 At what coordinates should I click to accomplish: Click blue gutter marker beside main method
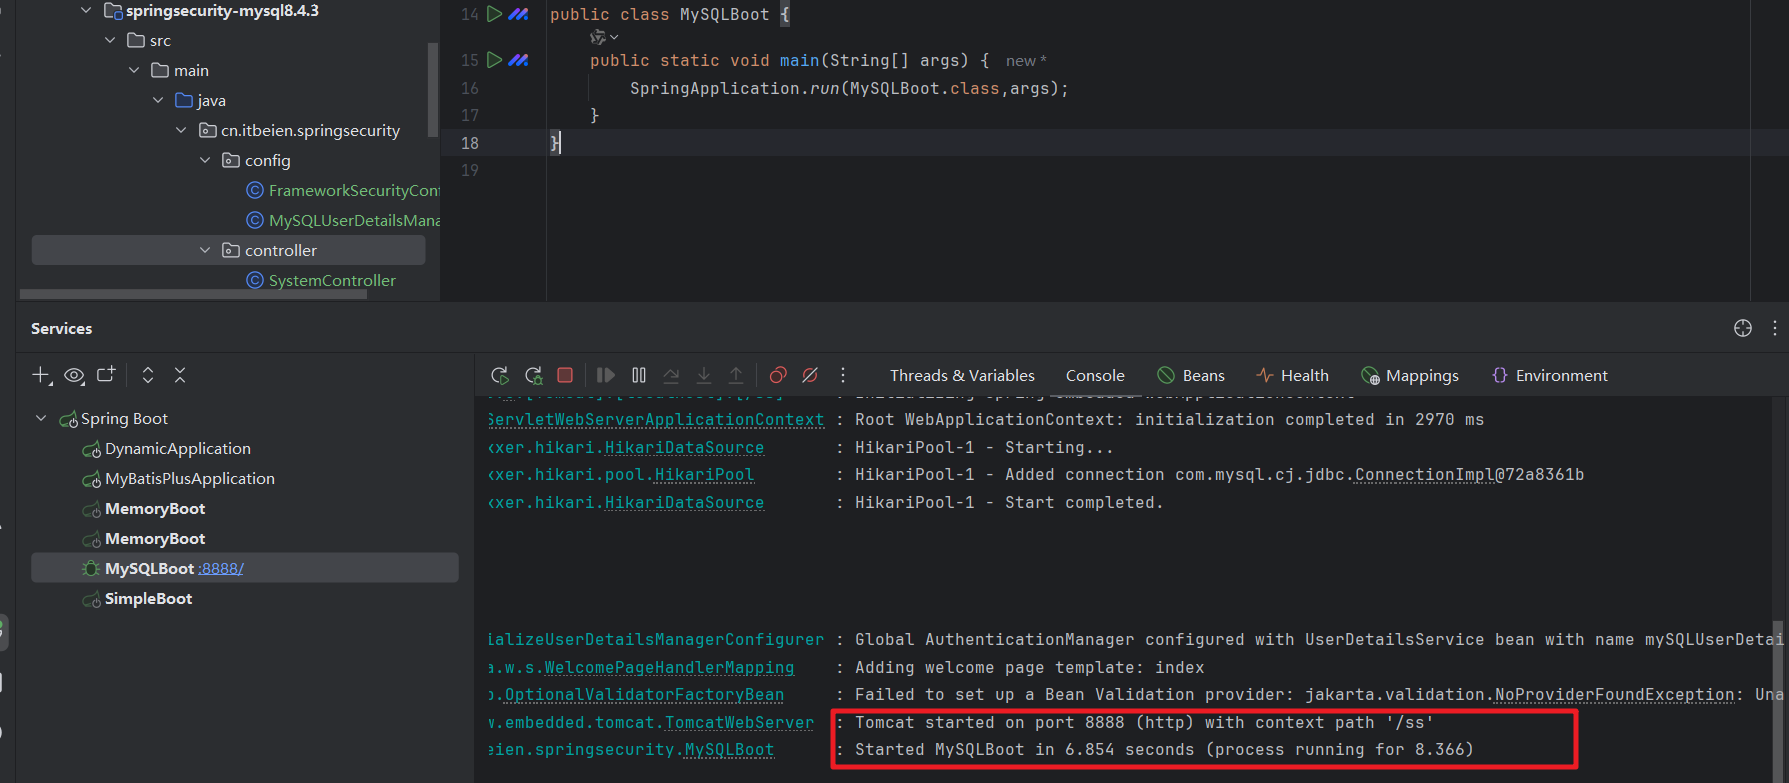click(518, 60)
